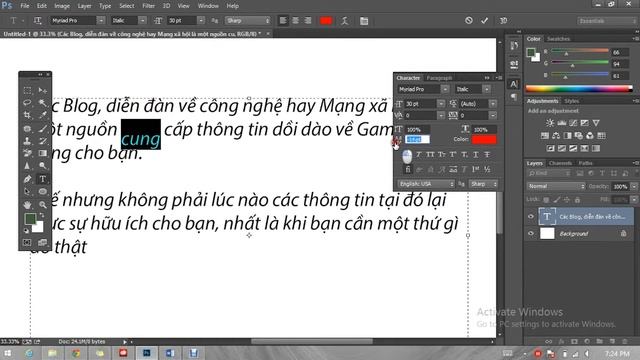
Task: Click the Black & White adjustment icon
Action: 567,136
